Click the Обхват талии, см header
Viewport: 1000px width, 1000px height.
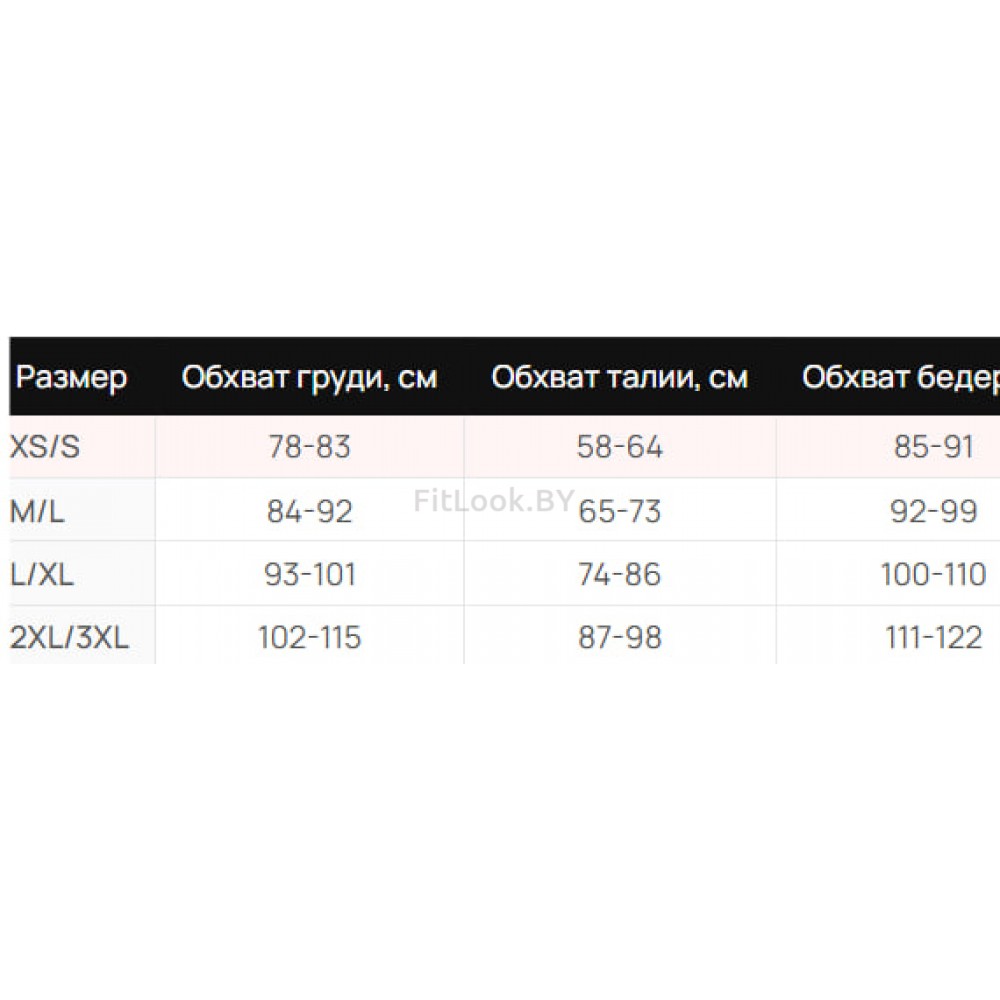pyautogui.click(x=619, y=377)
